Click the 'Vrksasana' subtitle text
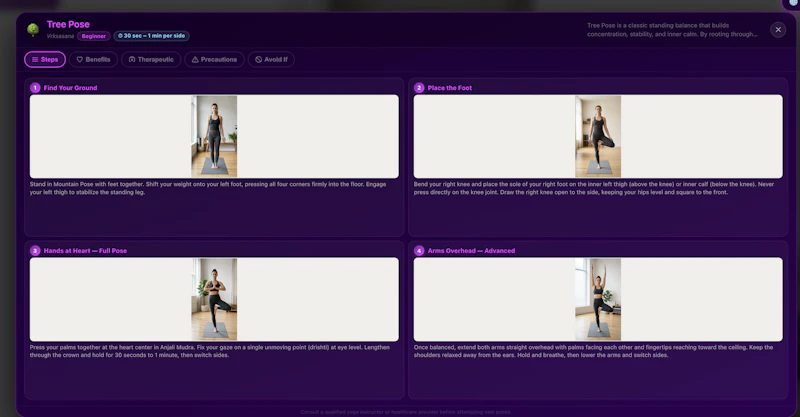Screen dimensions: 800x417 [x=60, y=36]
